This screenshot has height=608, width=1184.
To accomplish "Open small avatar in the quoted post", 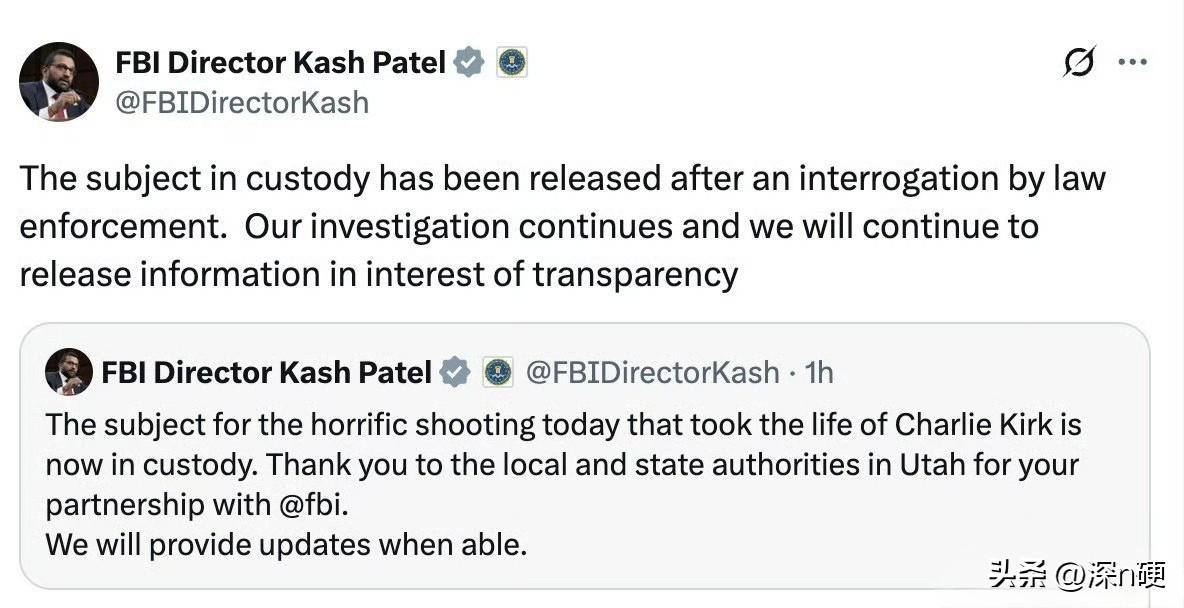I will [69, 372].
